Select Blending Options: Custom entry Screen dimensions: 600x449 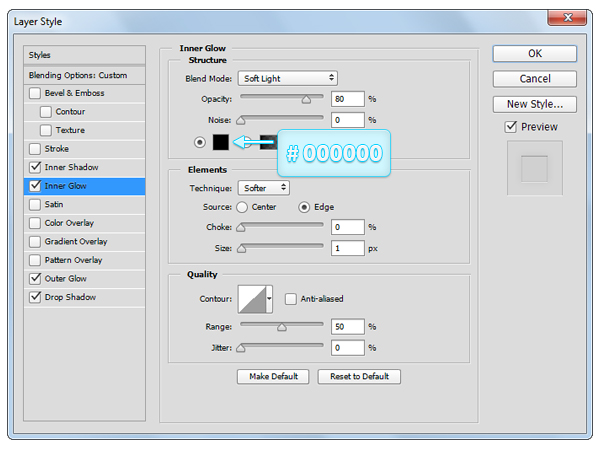coord(84,75)
